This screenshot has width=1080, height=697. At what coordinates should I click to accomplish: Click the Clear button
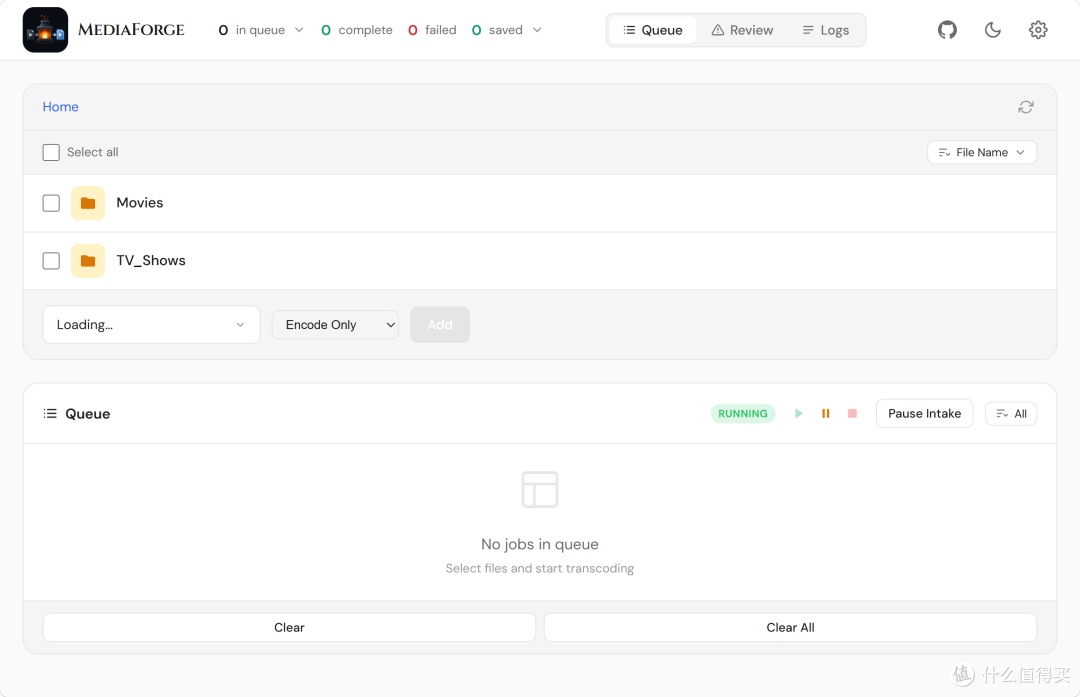pyautogui.click(x=289, y=627)
